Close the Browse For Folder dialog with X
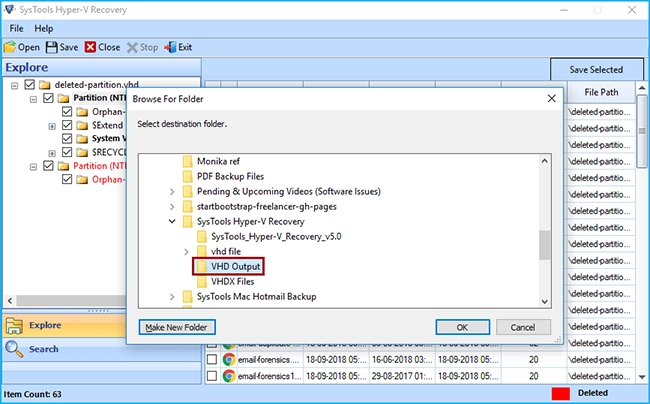Image resolution: width=650 pixels, height=404 pixels. click(x=552, y=99)
